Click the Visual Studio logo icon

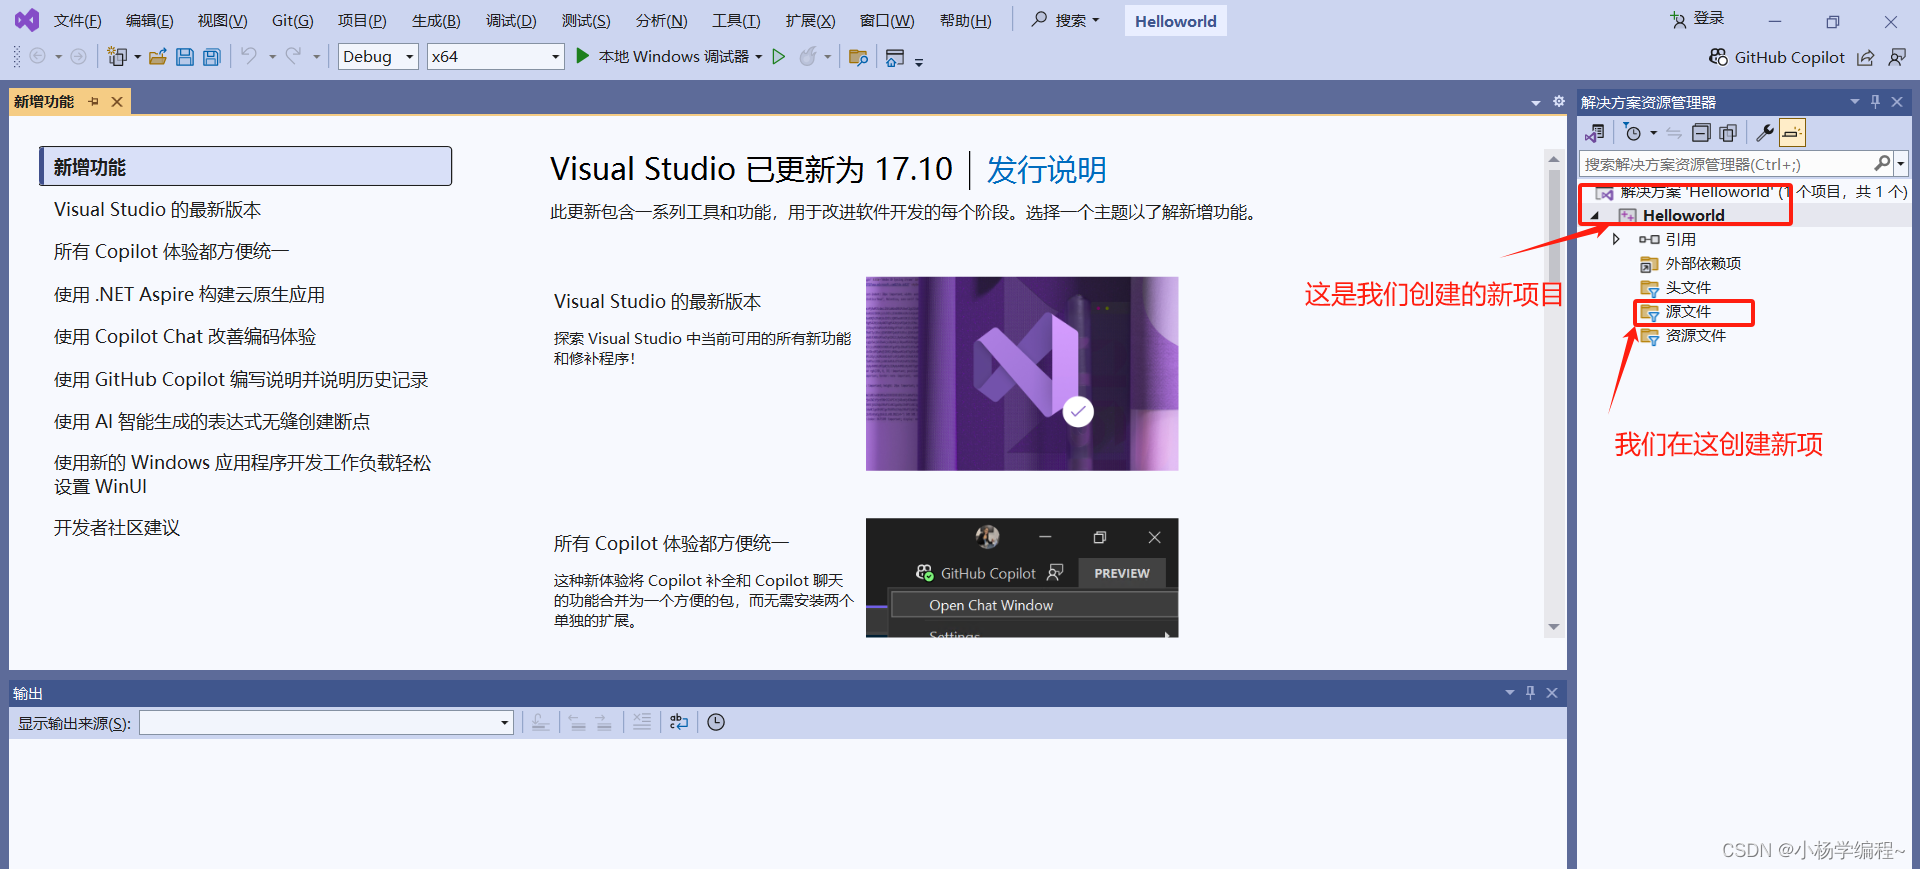(27, 20)
